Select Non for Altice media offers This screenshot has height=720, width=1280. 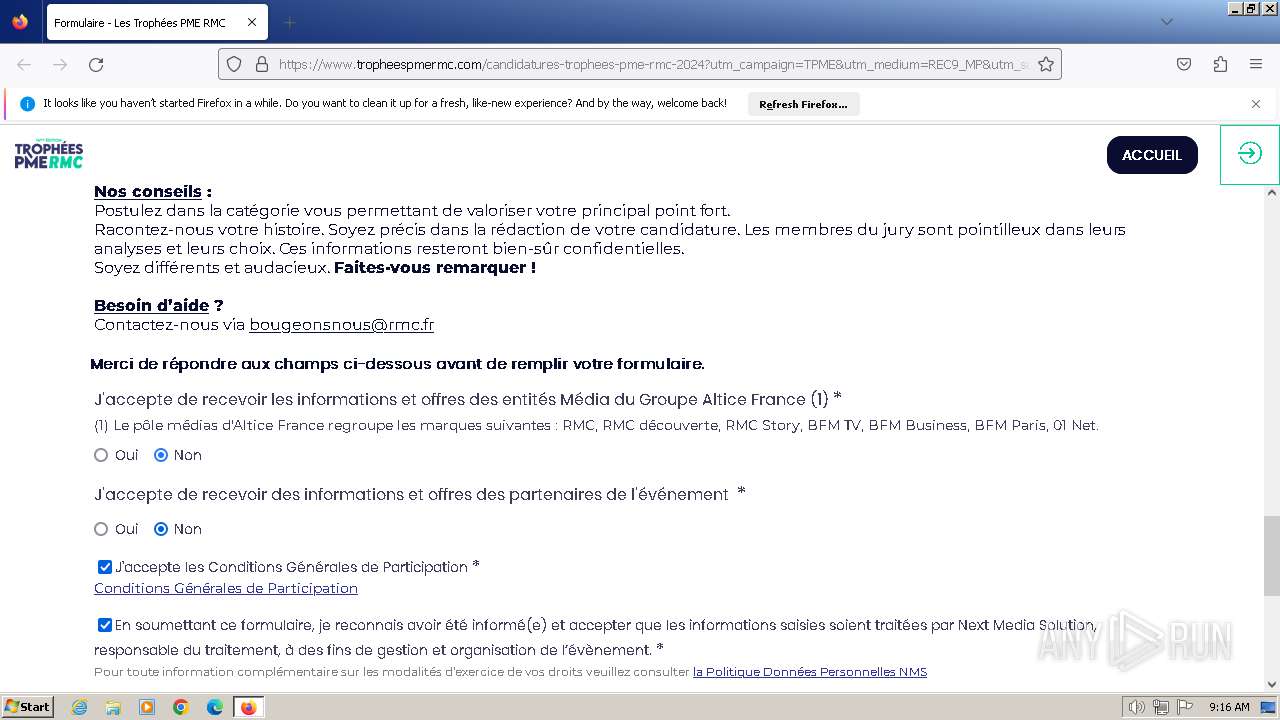(161, 455)
